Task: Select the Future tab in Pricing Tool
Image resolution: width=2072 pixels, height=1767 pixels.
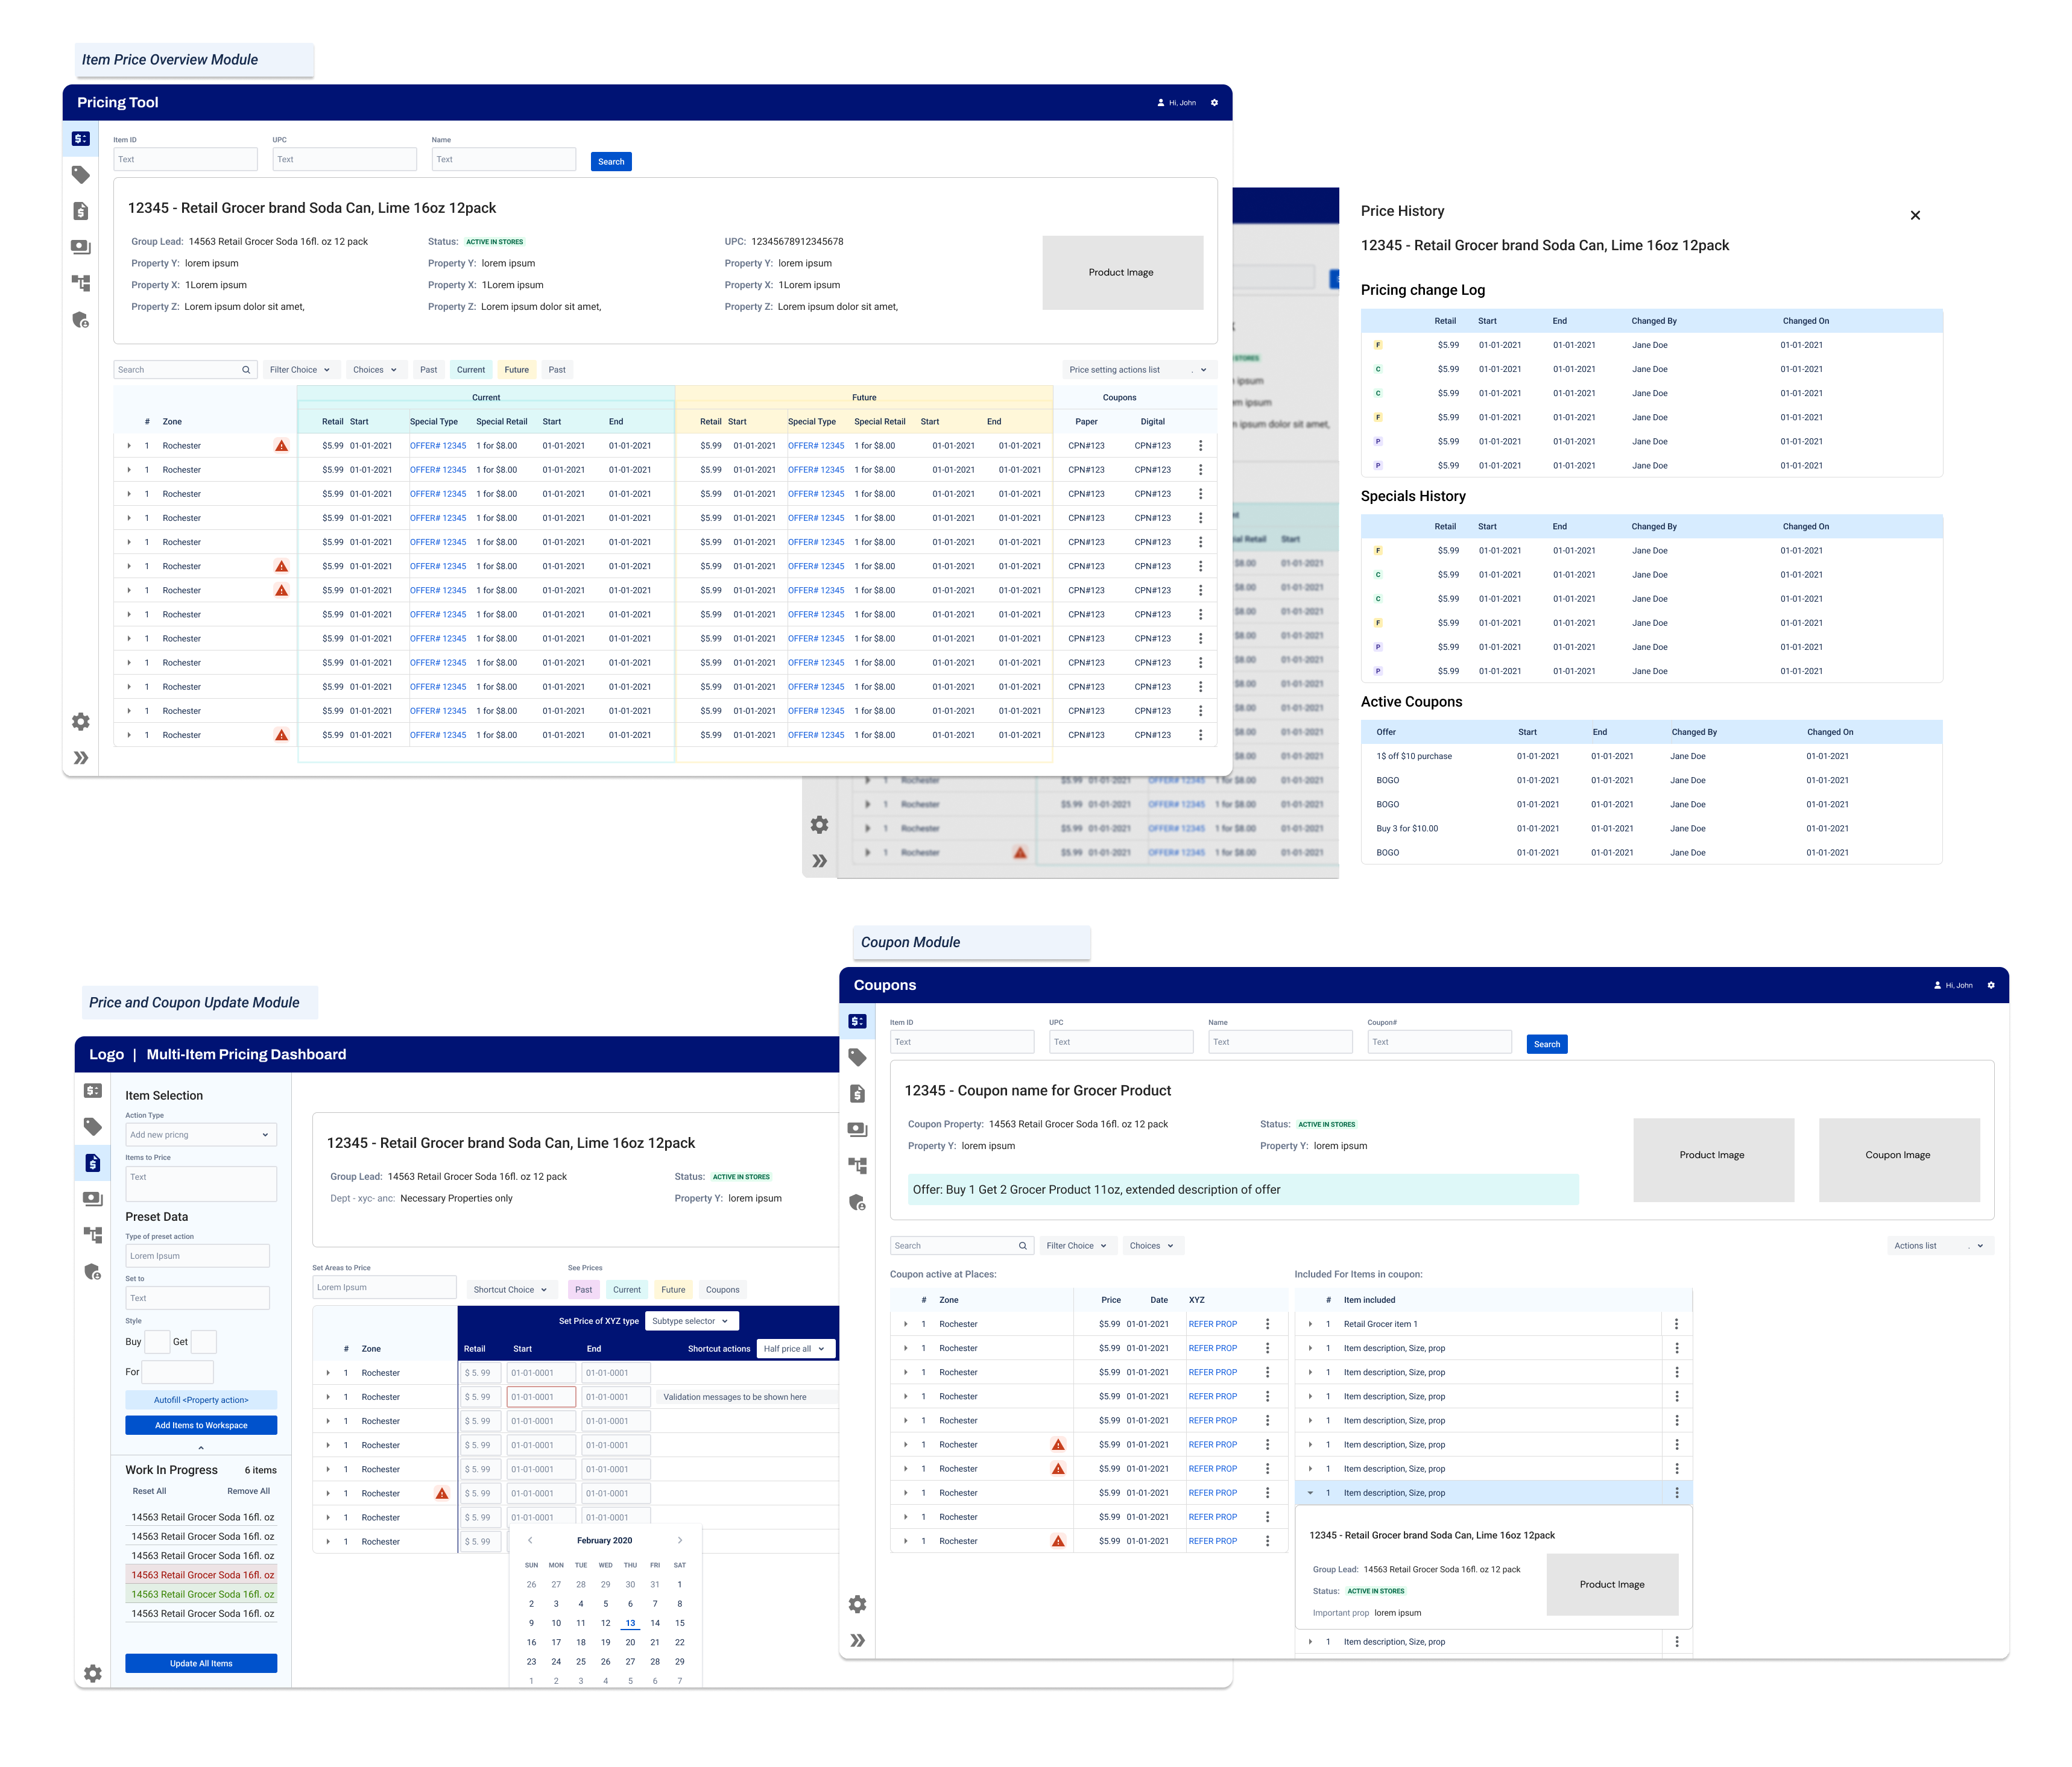Action: [517, 370]
